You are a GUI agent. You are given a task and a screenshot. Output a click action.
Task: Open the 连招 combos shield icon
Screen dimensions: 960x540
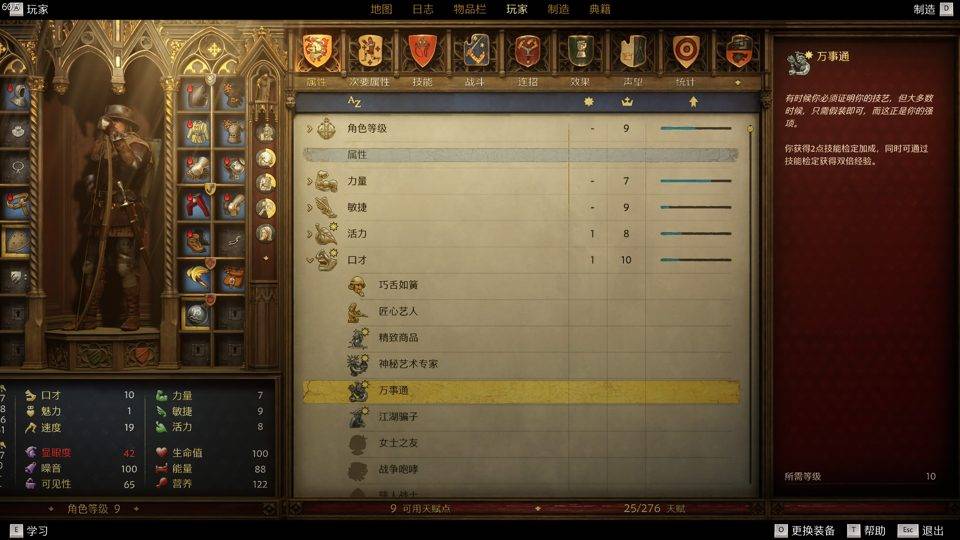[x=528, y=51]
